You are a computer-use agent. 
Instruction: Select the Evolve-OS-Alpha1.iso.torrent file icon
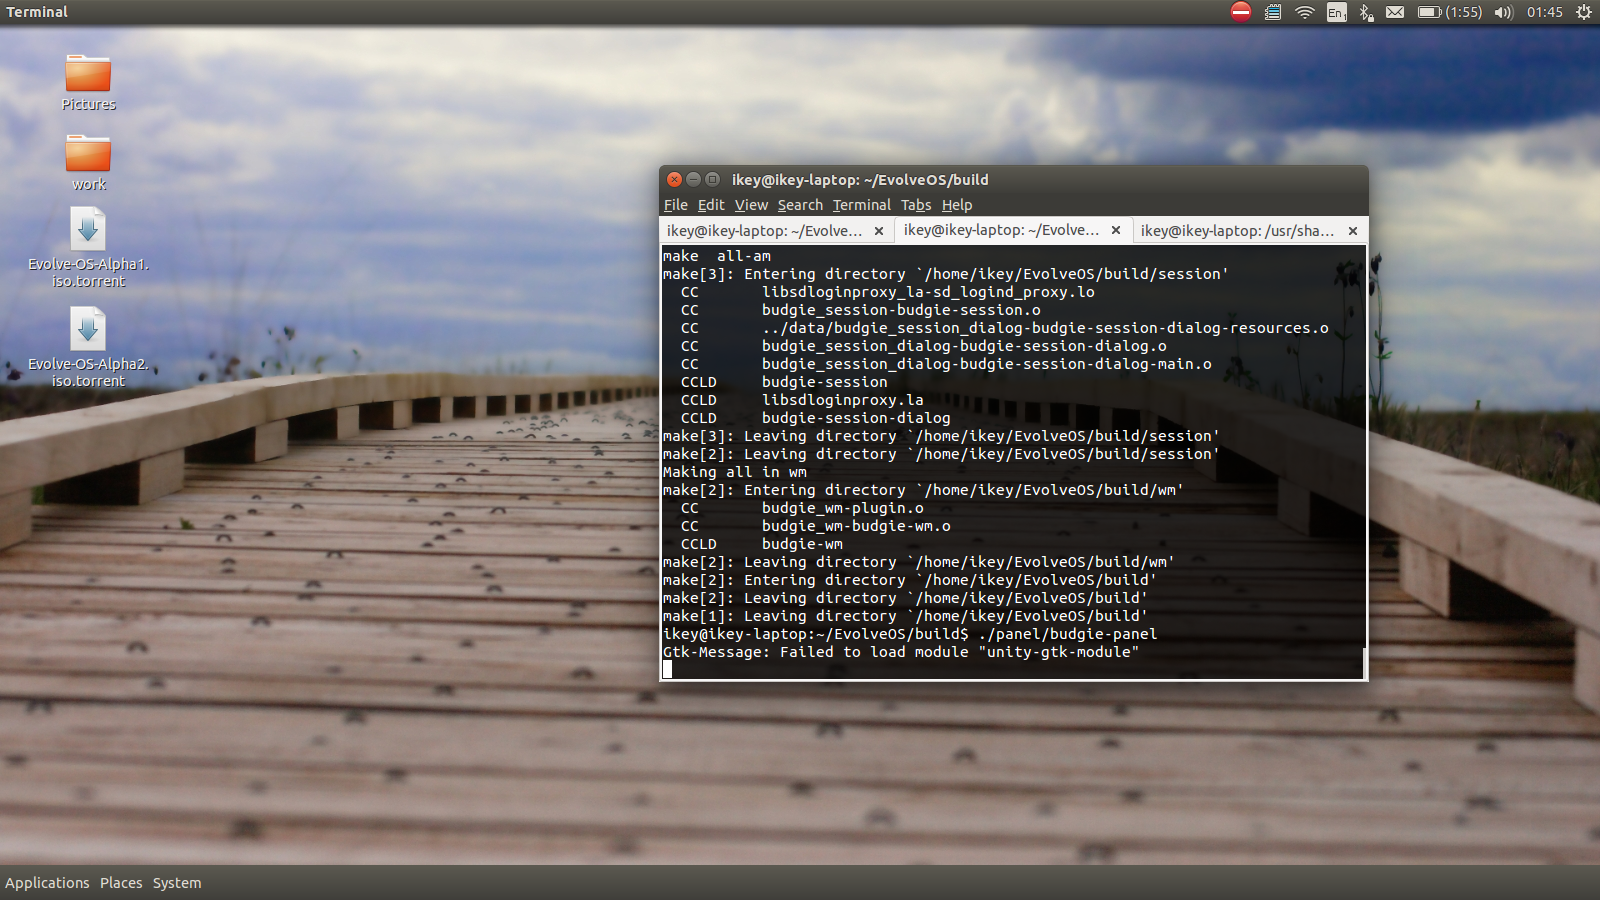point(88,229)
